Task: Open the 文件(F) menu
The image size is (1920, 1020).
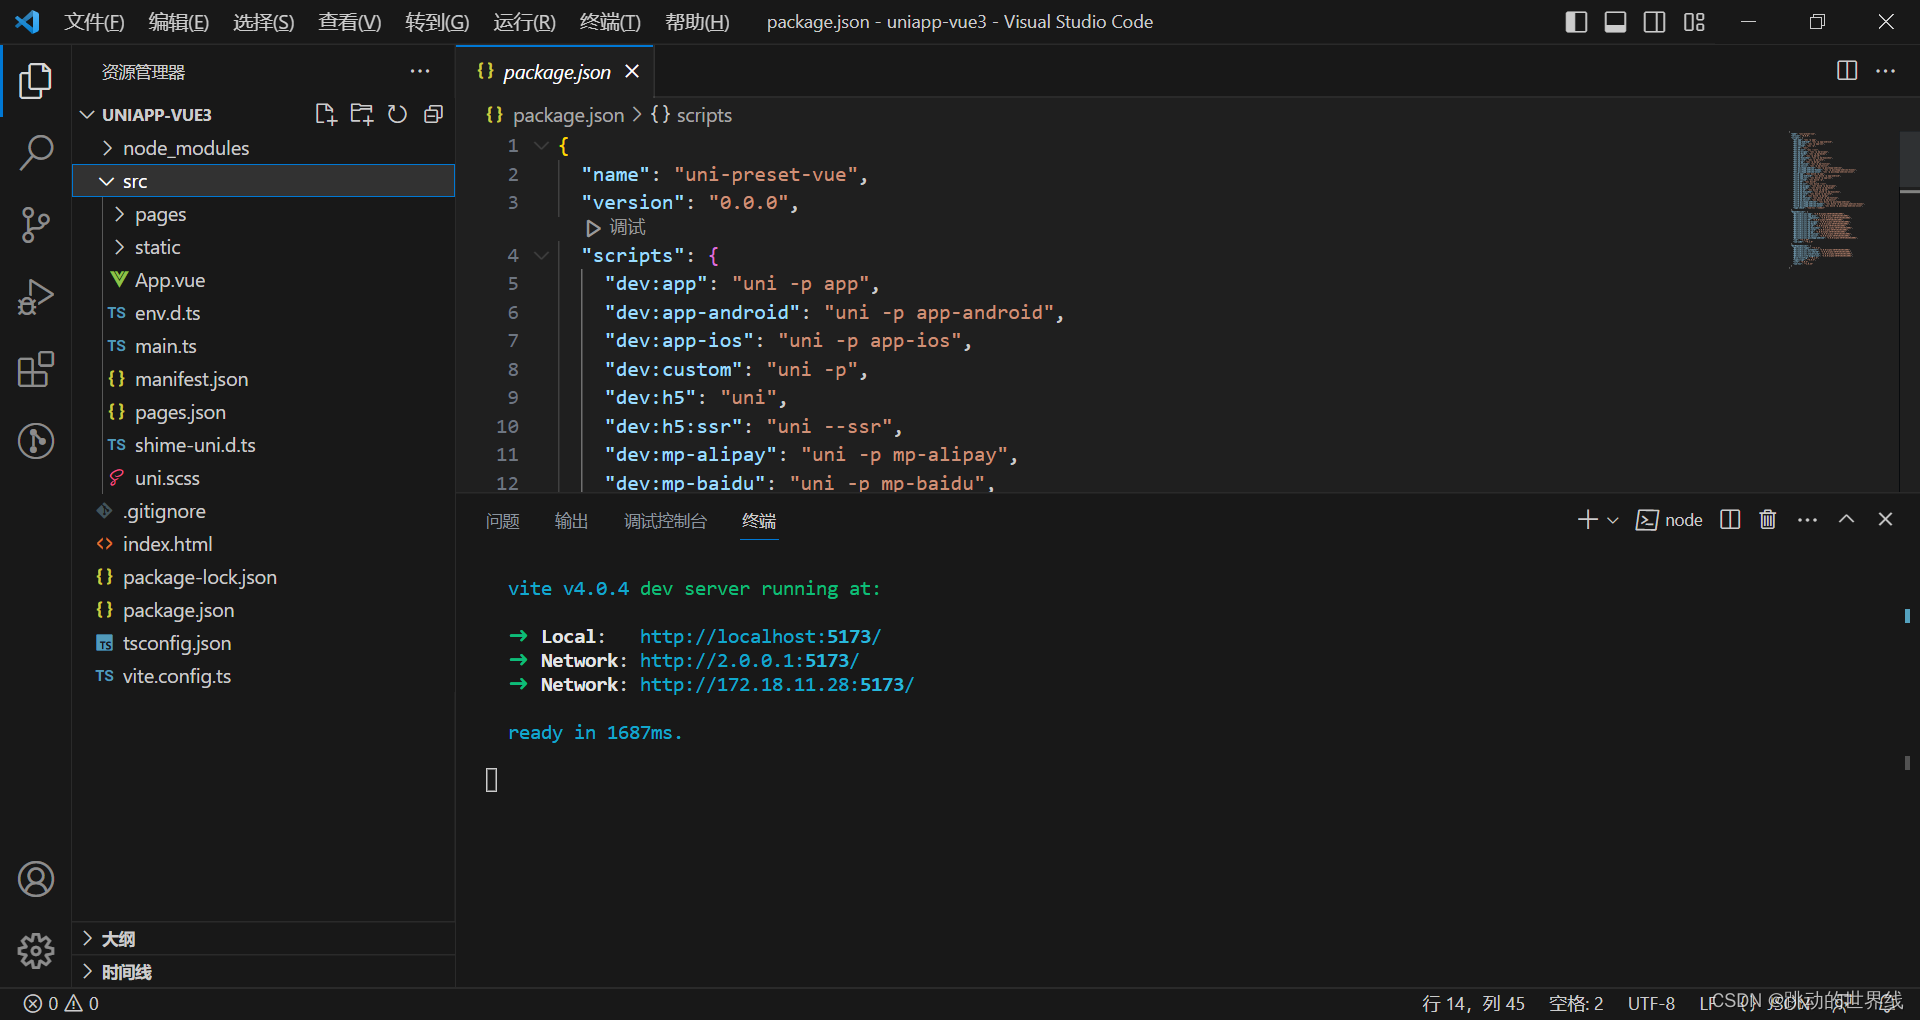Action: [94, 22]
